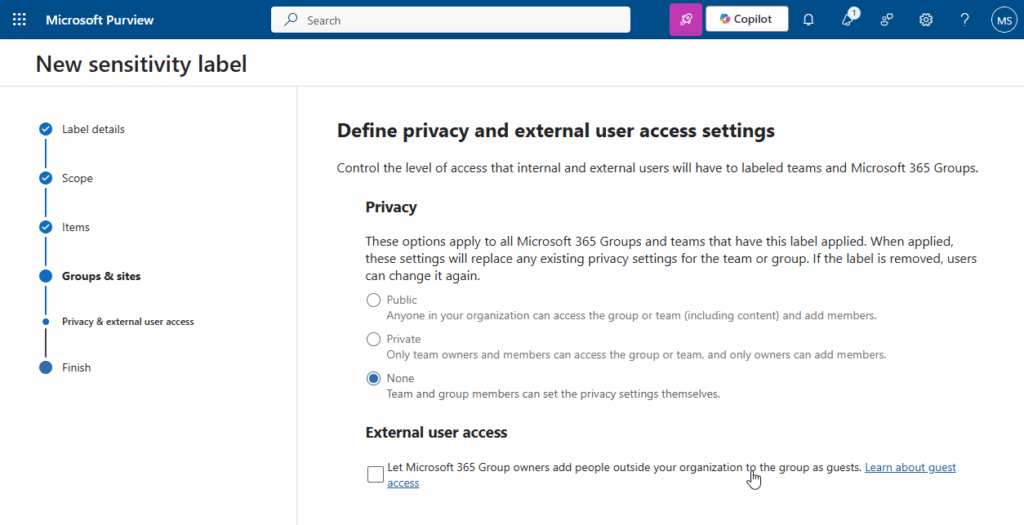Open the help question mark icon
The width and height of the screenshot is (1024, 525).
965,20
